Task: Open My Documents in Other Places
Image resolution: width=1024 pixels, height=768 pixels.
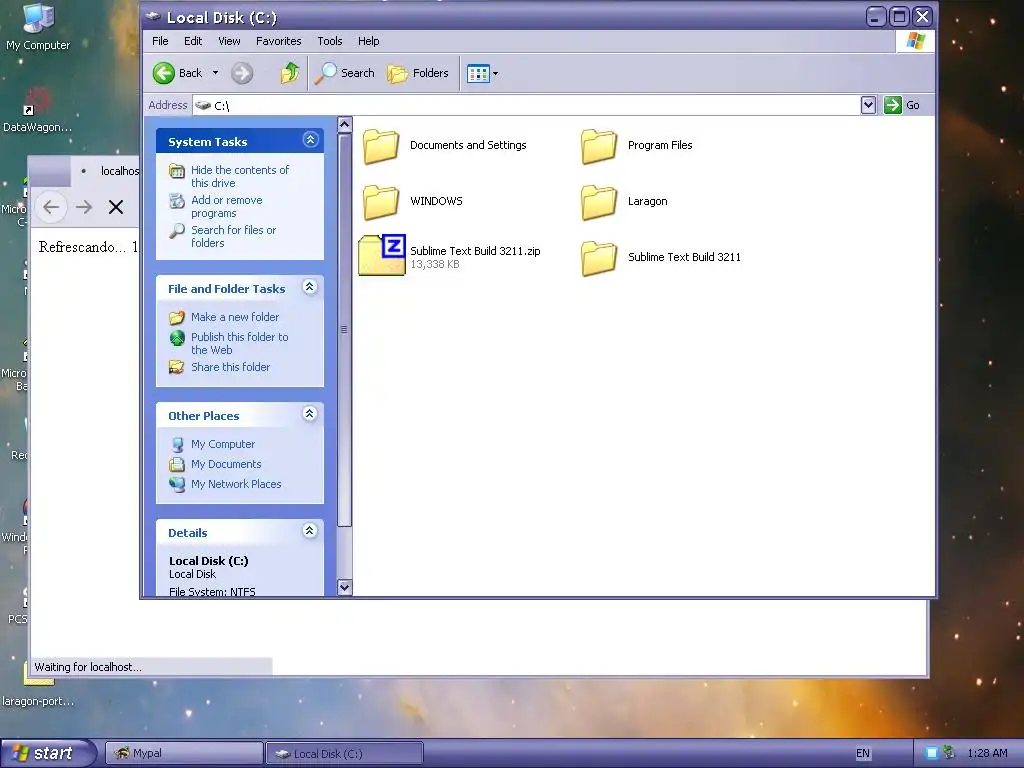Action: tap(226, 464)
